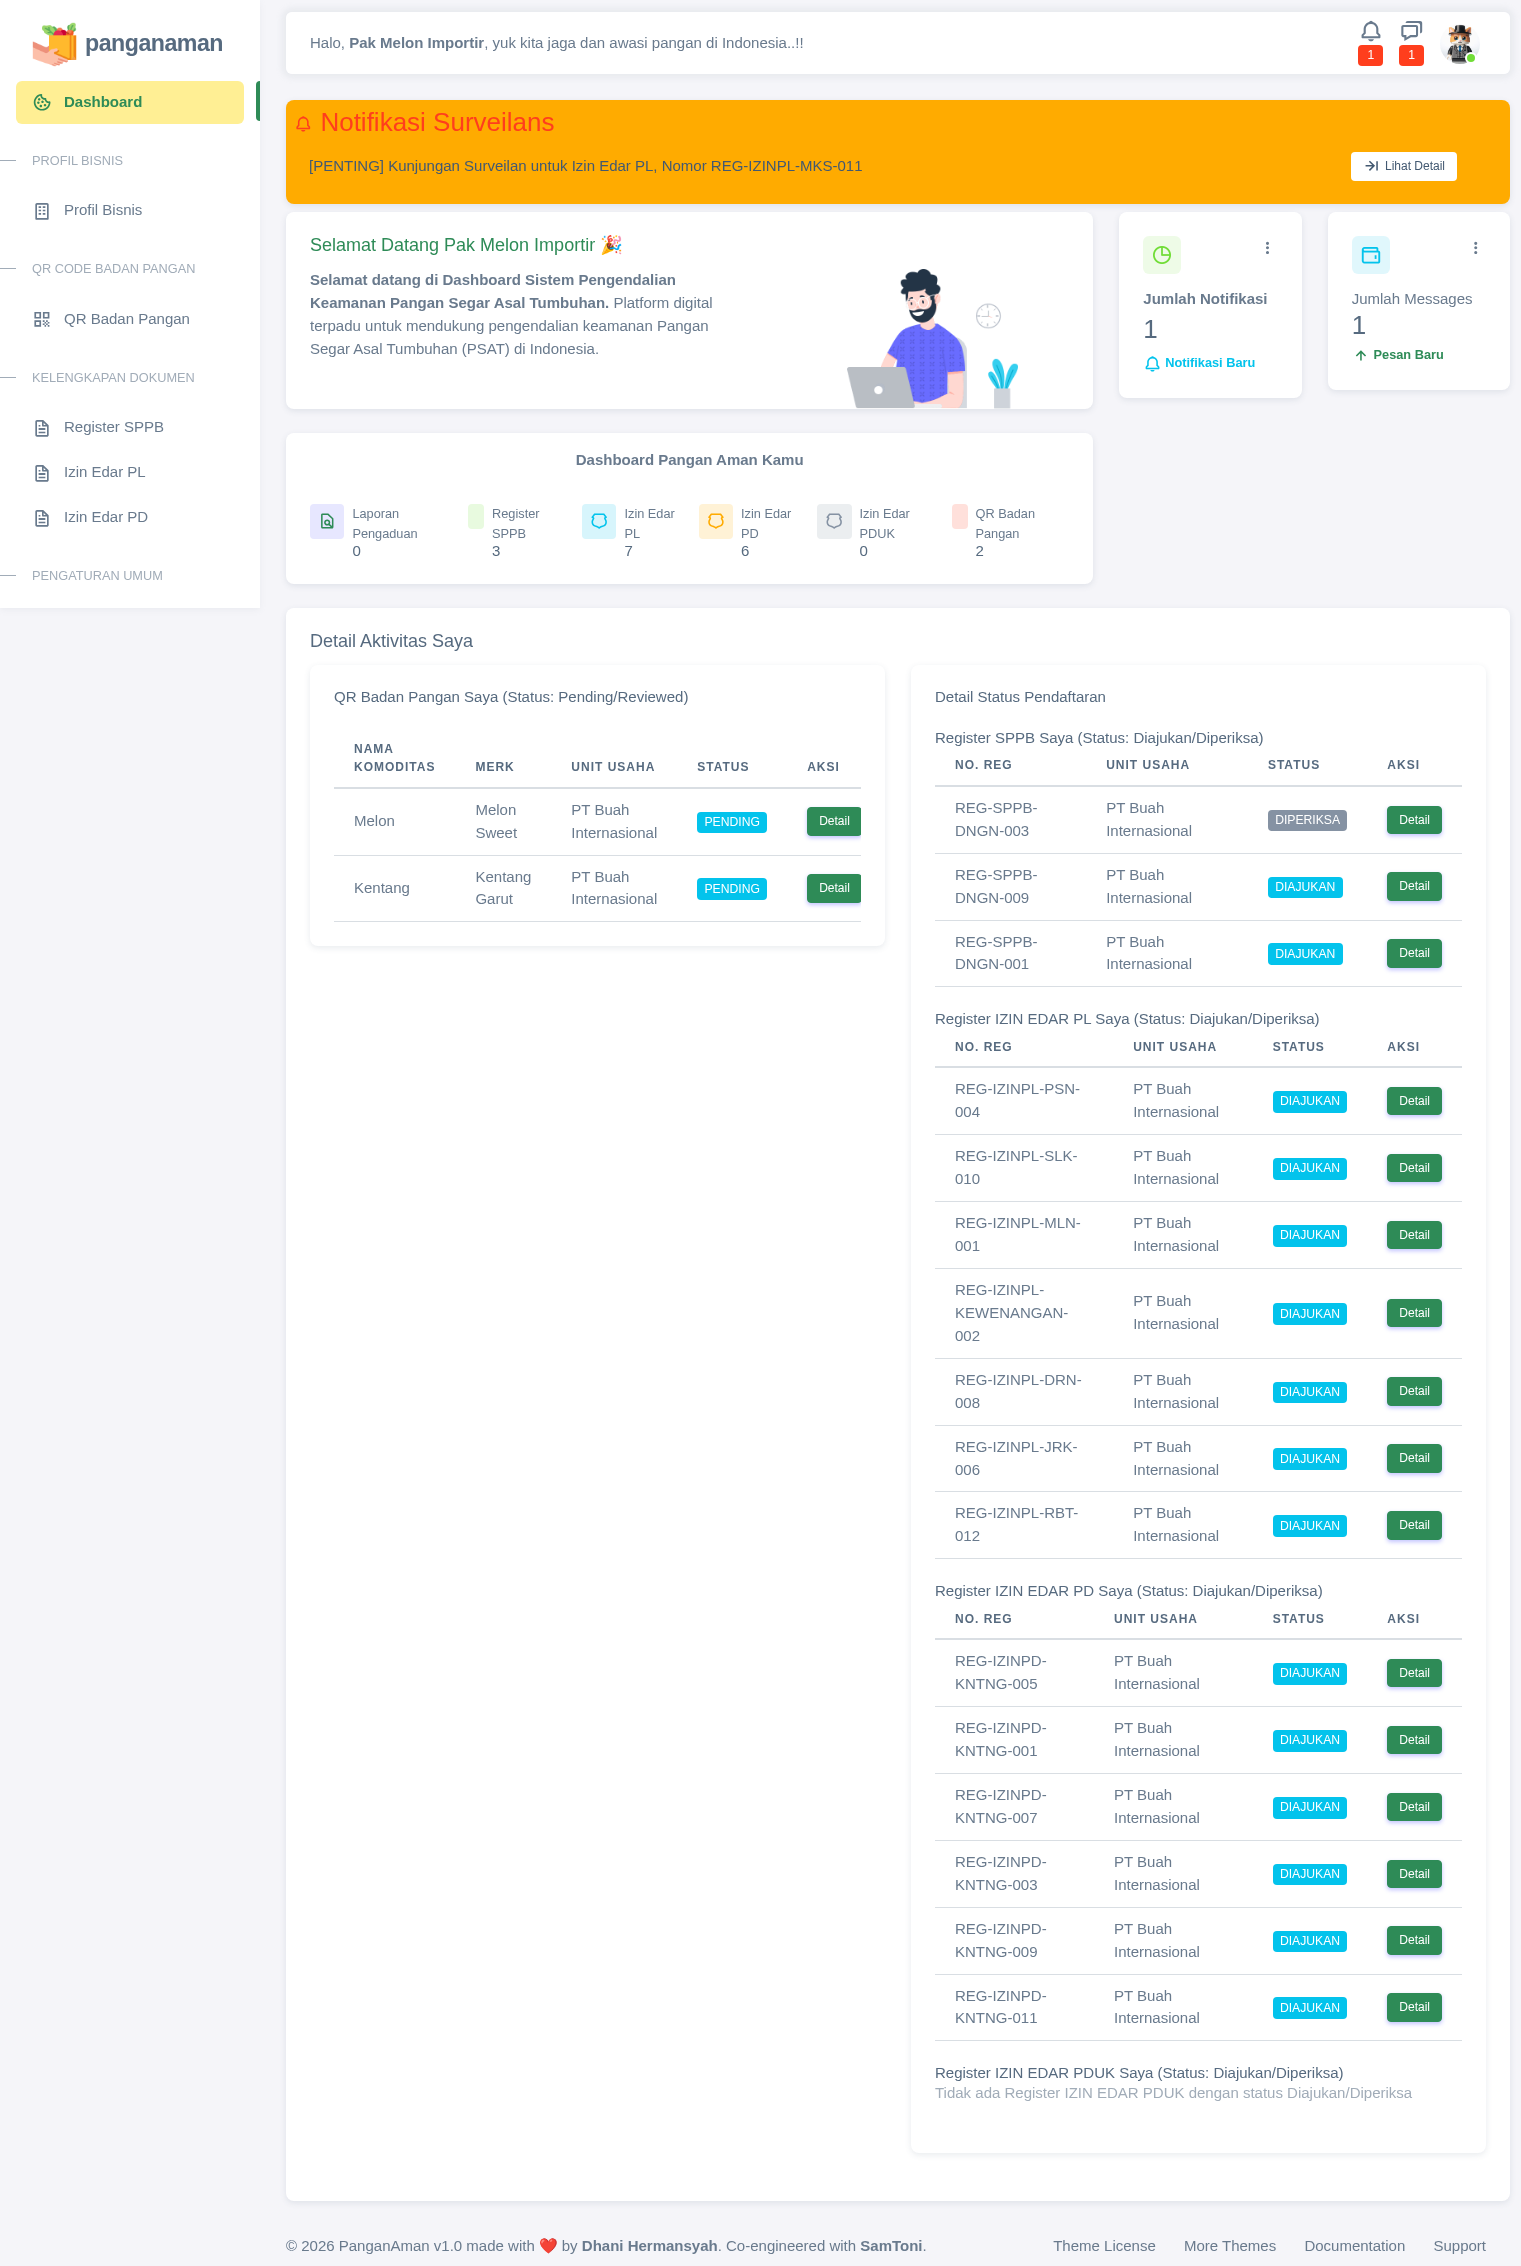The height and width of the screenshot is (2266, 1521).
Task: Click the Lihat Detail button
Action: tap(1404, 166)
